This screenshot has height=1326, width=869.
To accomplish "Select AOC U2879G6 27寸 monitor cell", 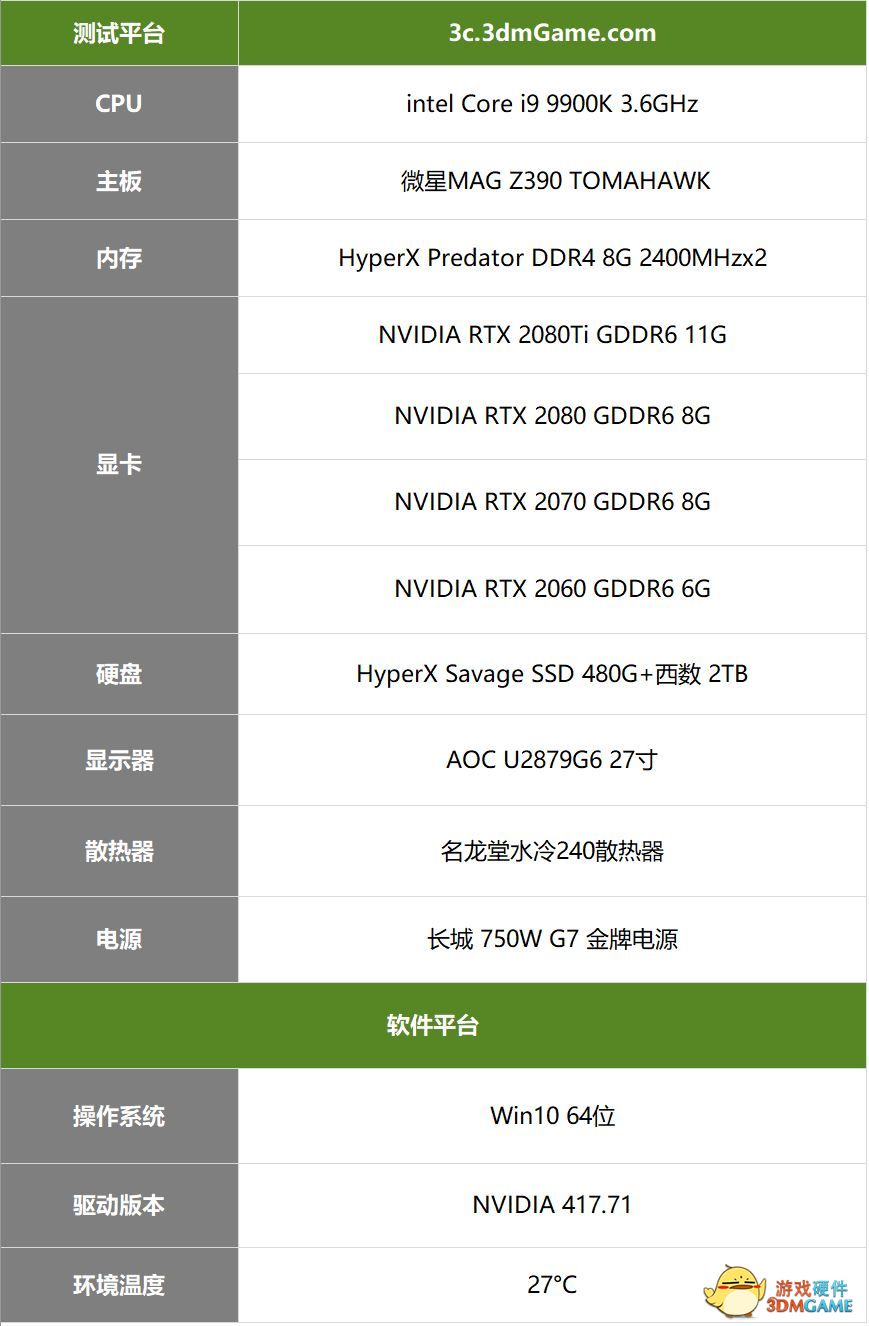I will point(552,760).
